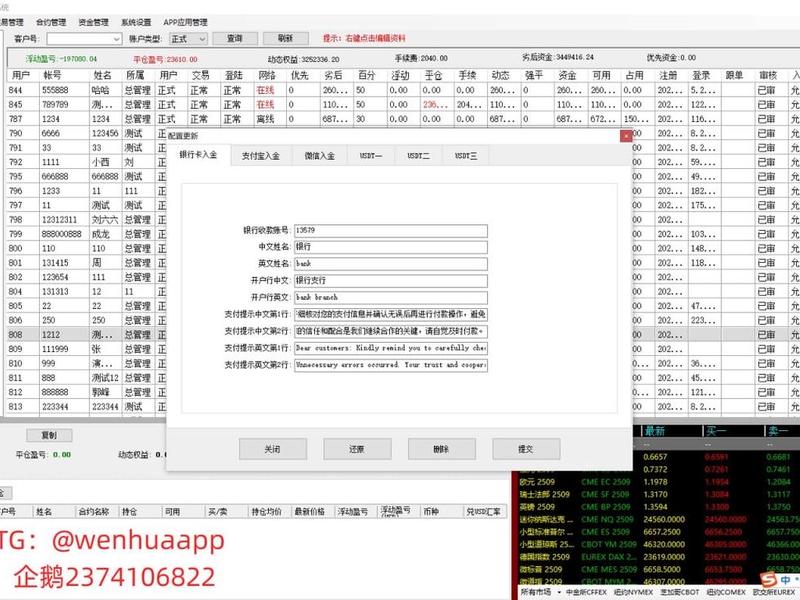Screen dimensions: 800x600
Task: Switch market to 欧交所EUREX tab
Action: pyautogui.click(x=774, y=592)
